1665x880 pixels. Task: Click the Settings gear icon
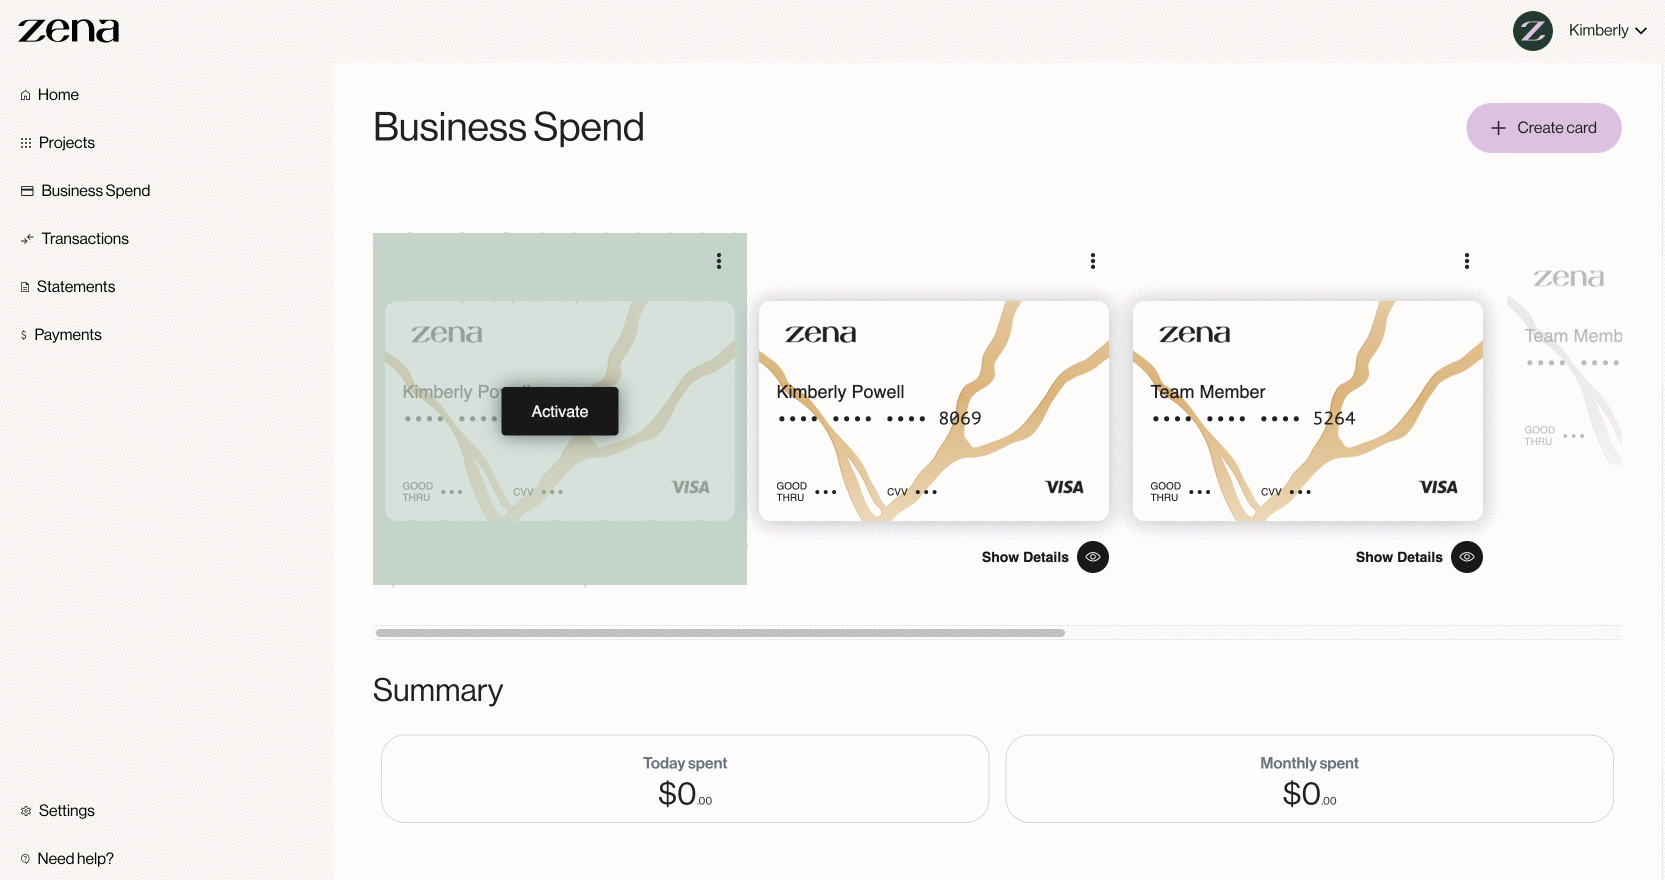coord(26,811)
